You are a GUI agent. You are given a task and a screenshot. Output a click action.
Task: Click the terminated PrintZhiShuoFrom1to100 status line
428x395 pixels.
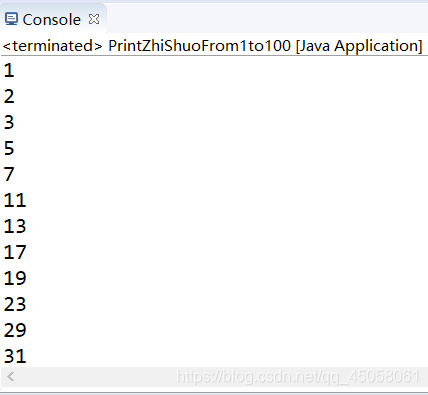213,46
